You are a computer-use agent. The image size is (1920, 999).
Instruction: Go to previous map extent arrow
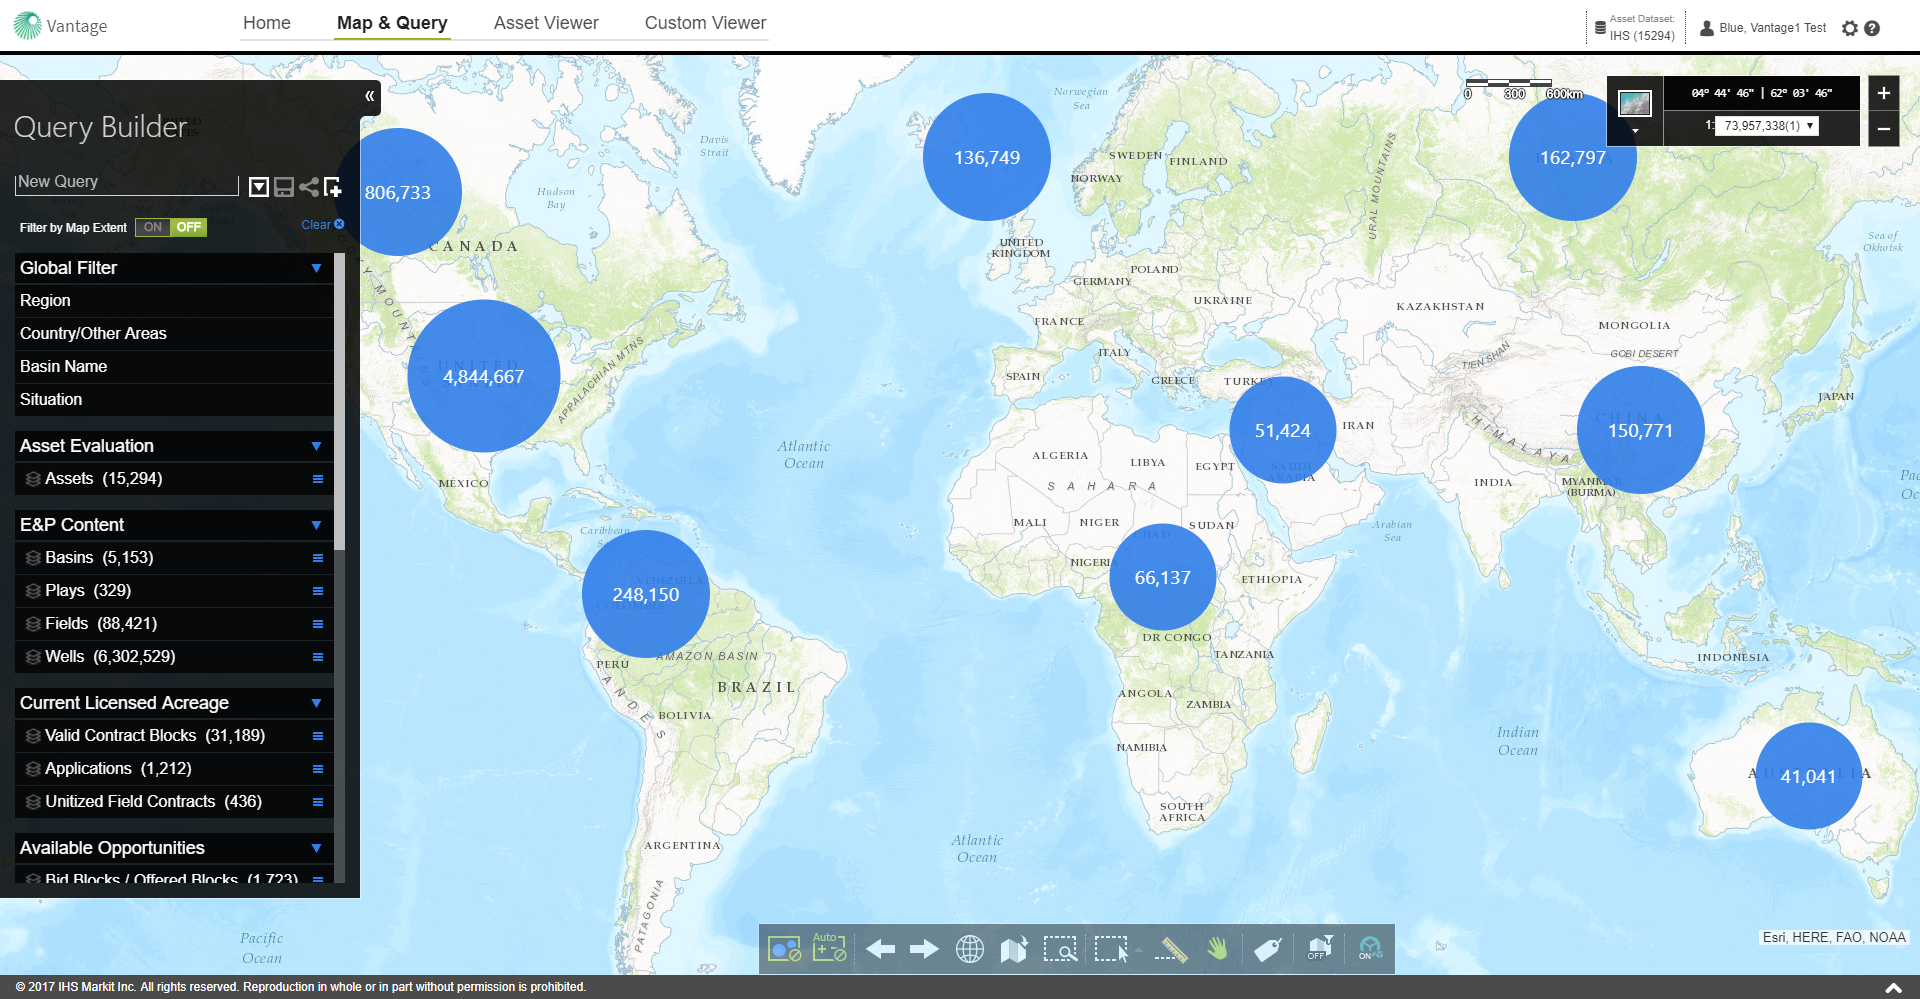(880, 949)
